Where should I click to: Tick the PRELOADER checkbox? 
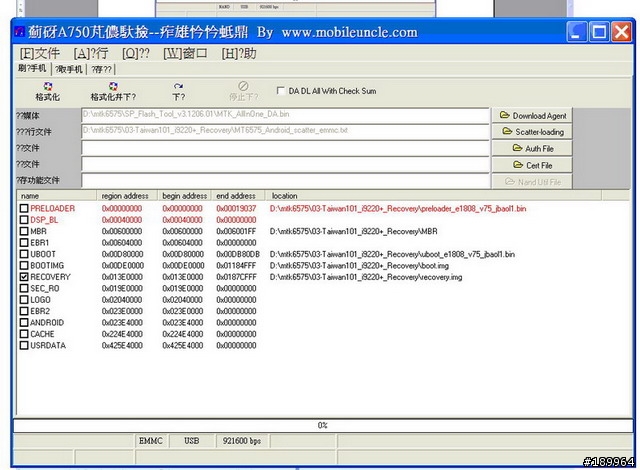click(x=24, y=208)
